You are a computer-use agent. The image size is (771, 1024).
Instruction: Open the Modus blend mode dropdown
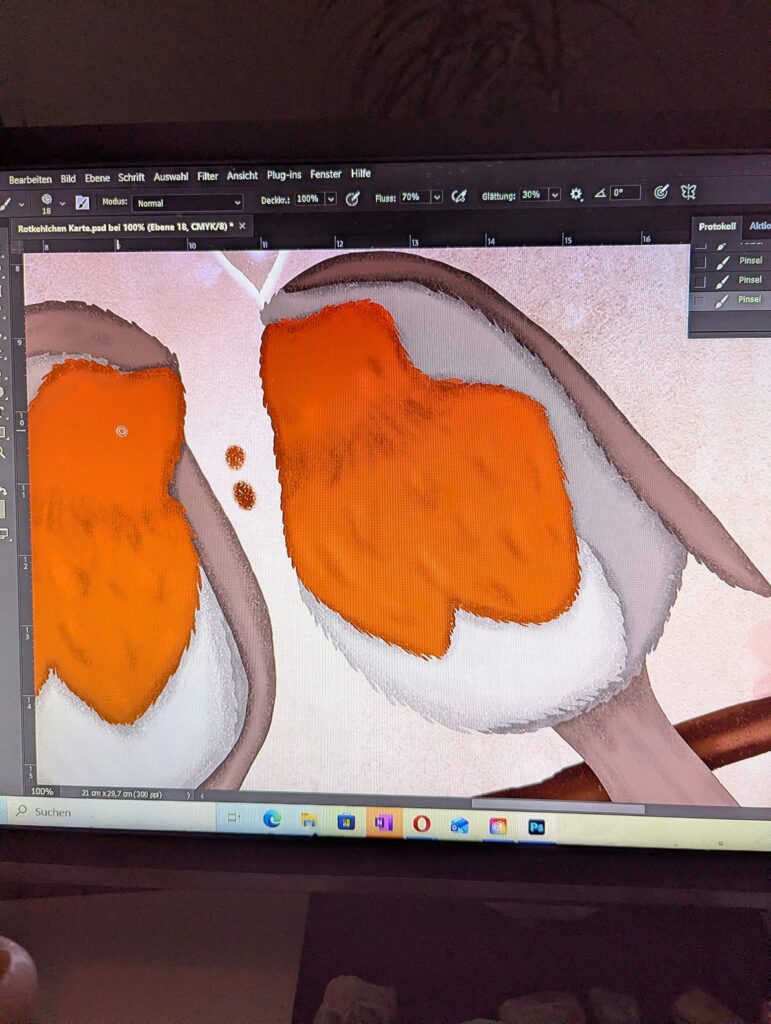point(188,202)
